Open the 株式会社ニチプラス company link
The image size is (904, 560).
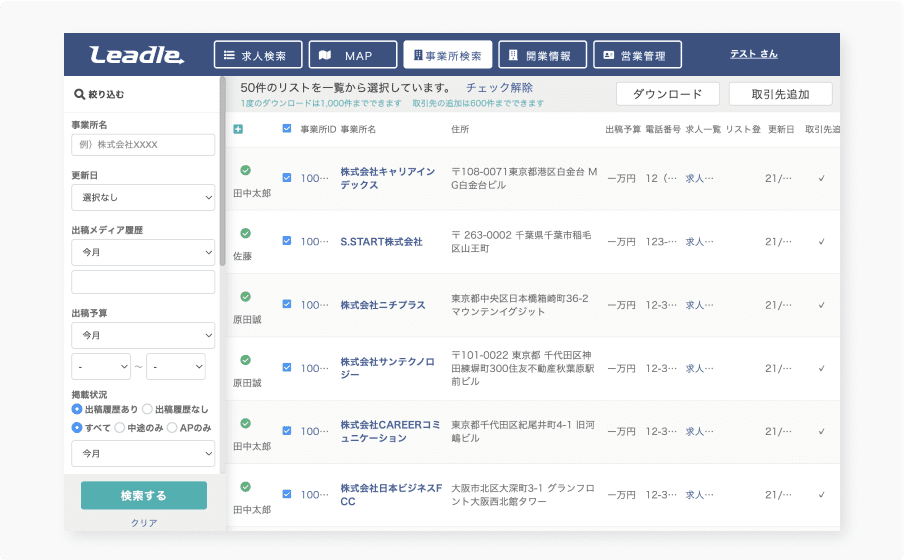pos(383,305)
